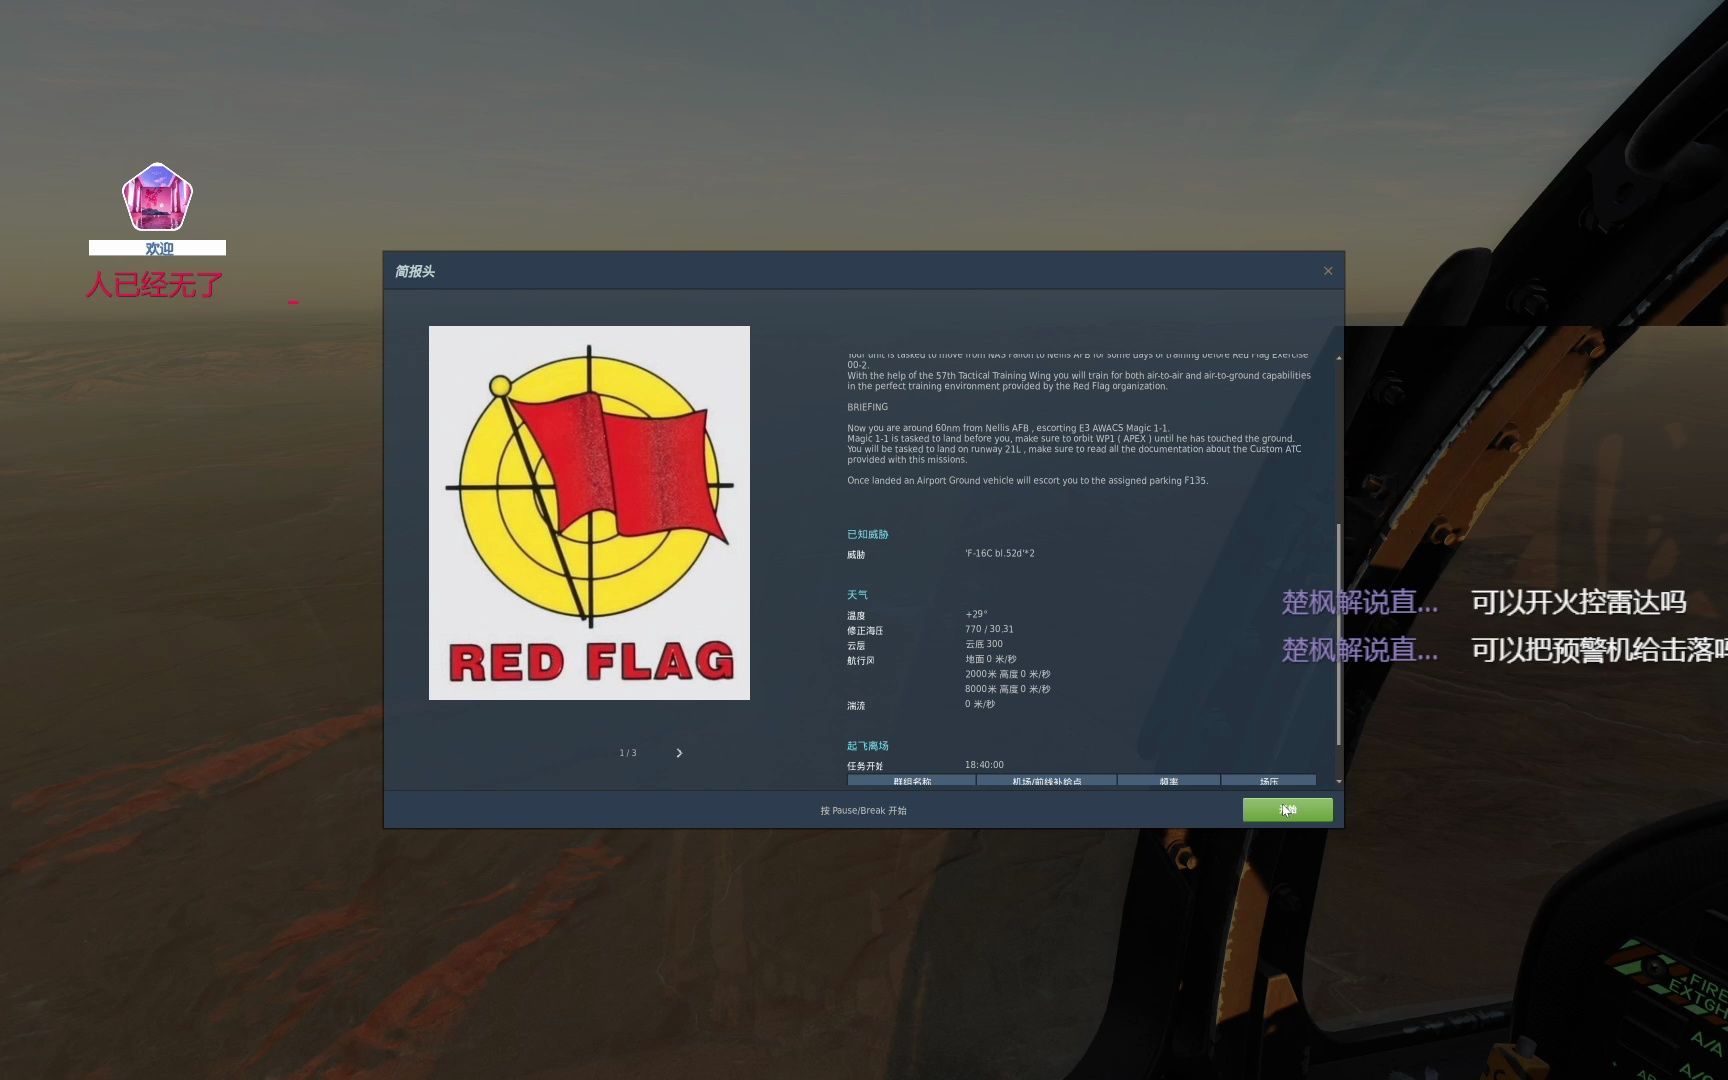Click the QNH value 770 / 30.31
The image size is (1728, 1080).
[989, 629]
